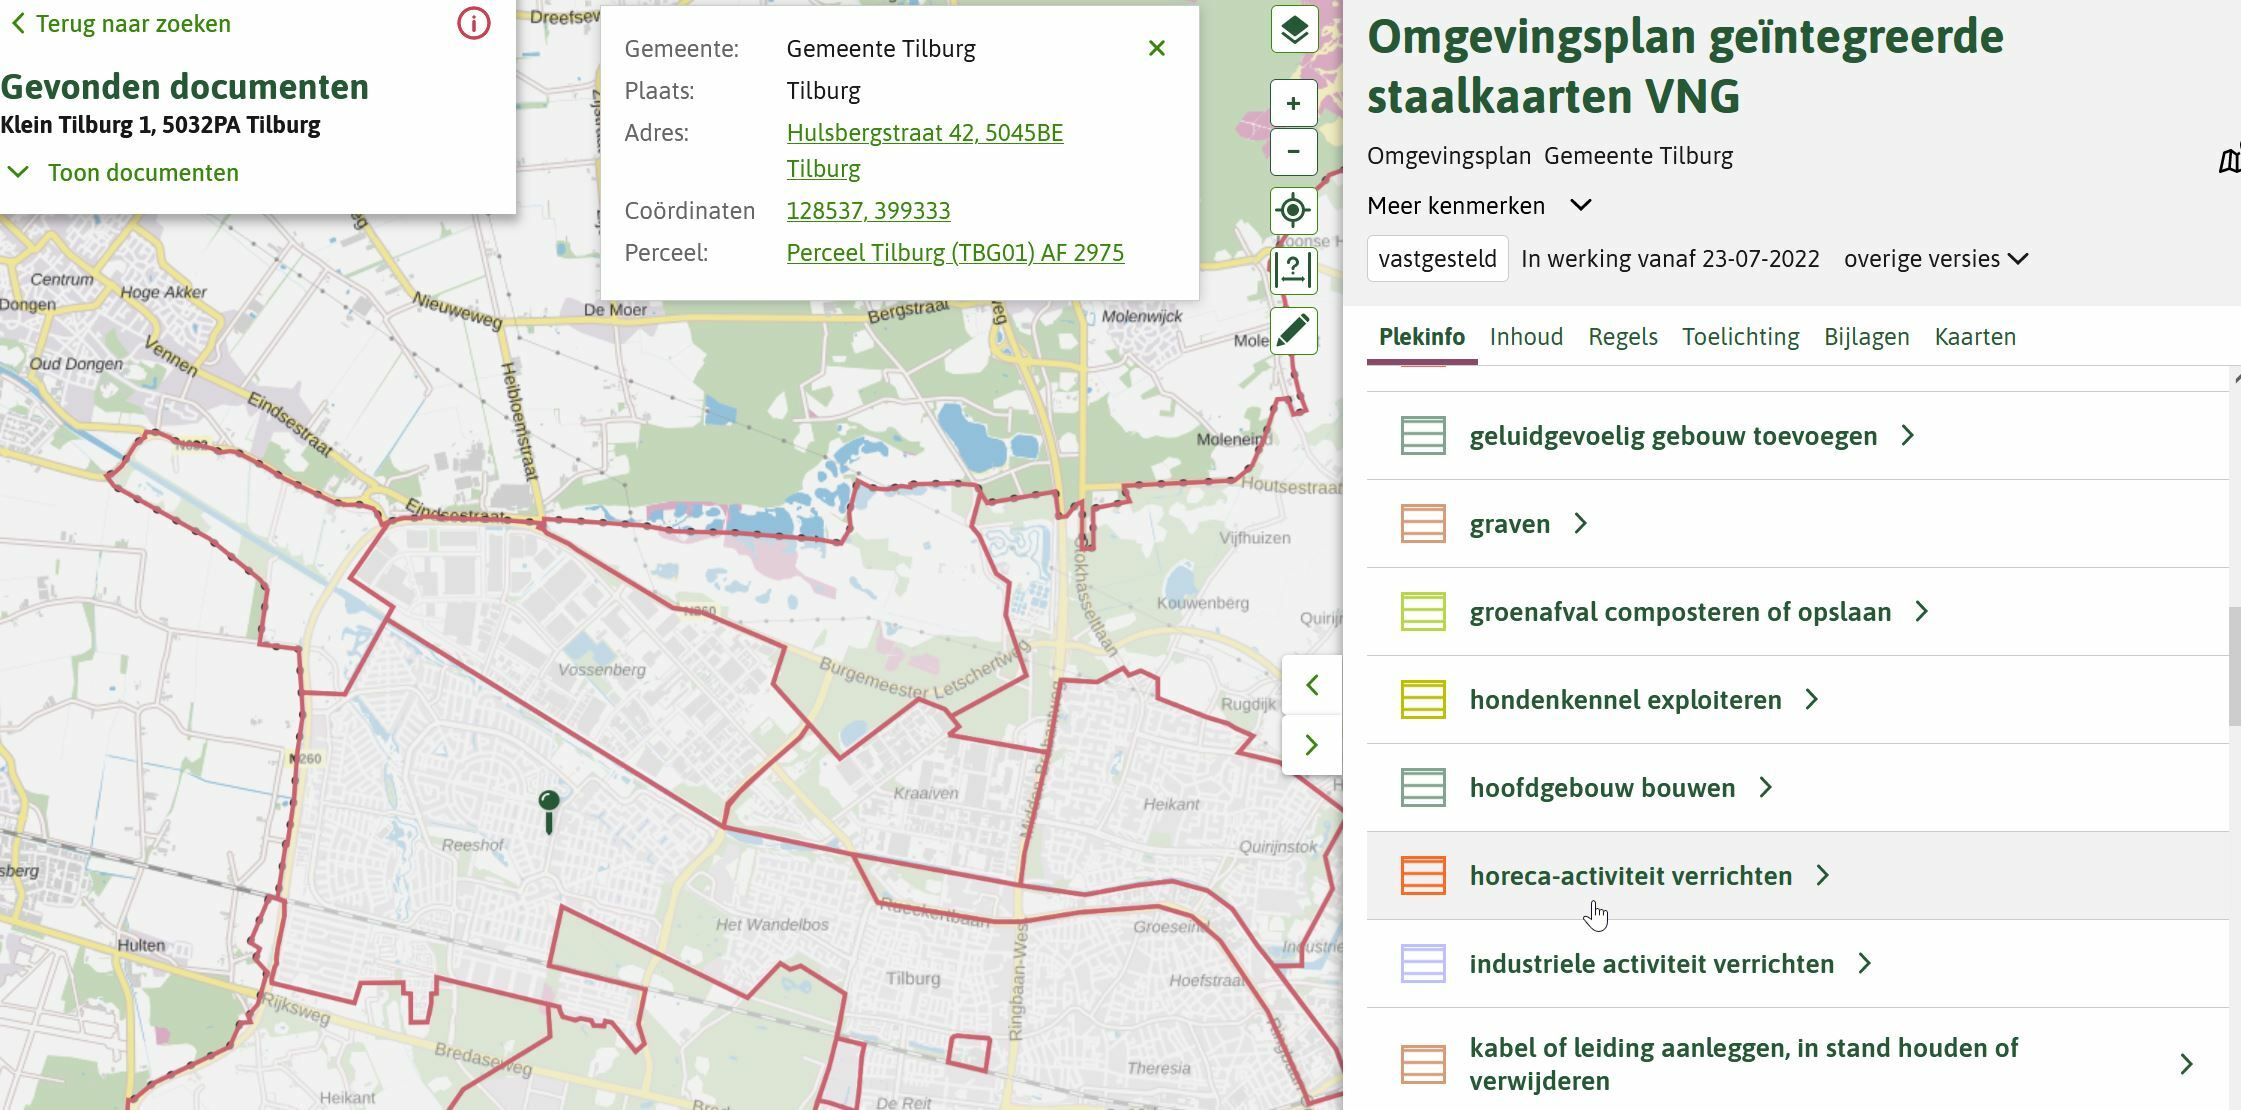Zoom out on the map
The height and width of the screenshot is (1110, 2241).
pos(1293,152)
